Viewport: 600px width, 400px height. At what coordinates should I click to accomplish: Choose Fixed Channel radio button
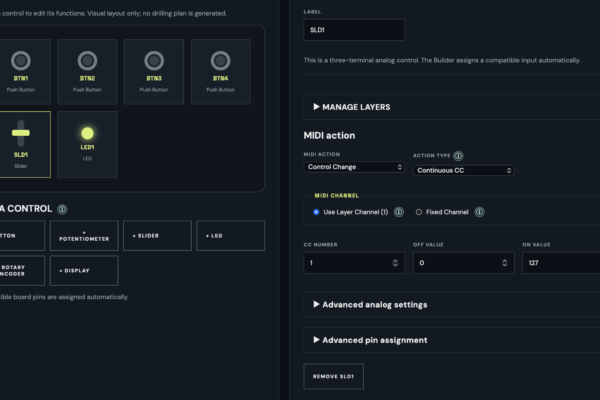click(419, 212)
